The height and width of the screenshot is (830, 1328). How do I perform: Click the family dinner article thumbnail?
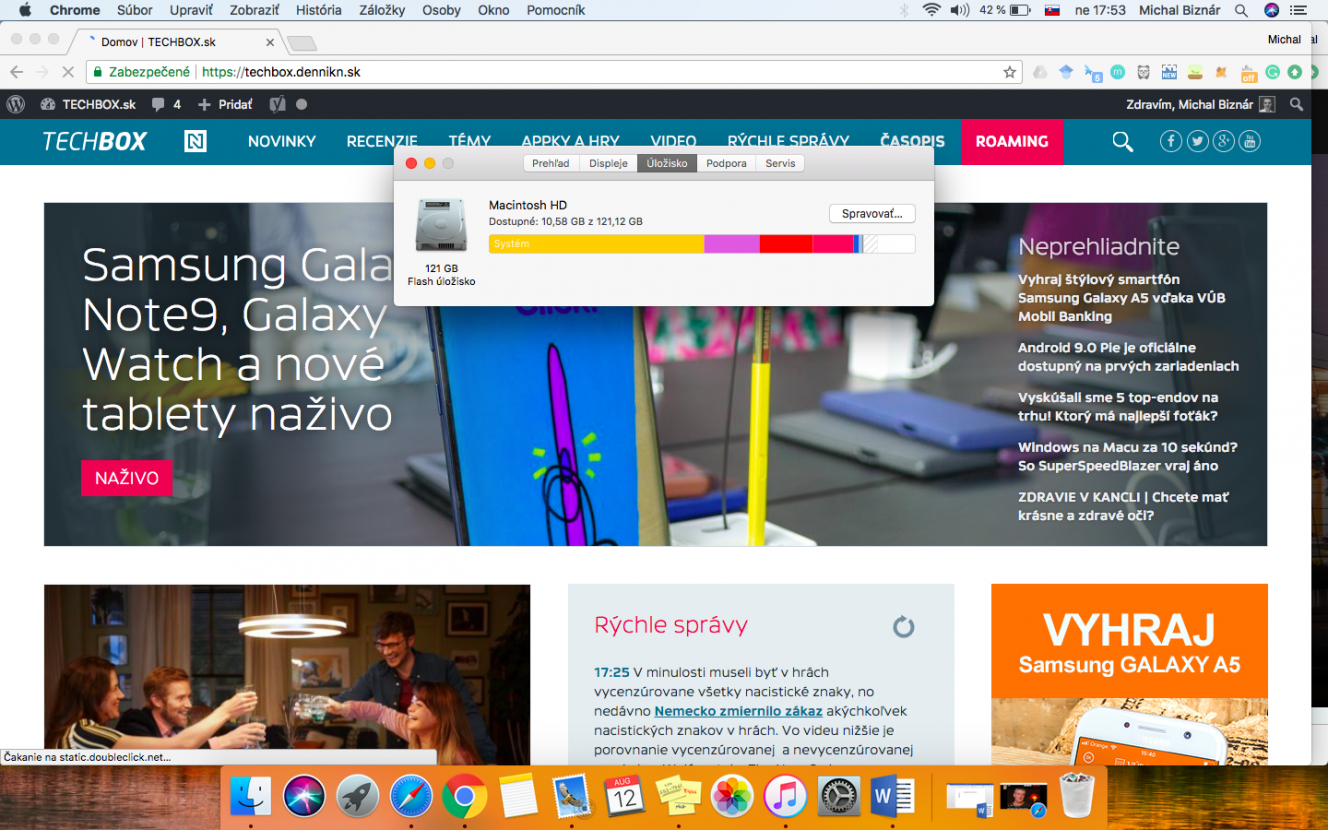point(287,675)
